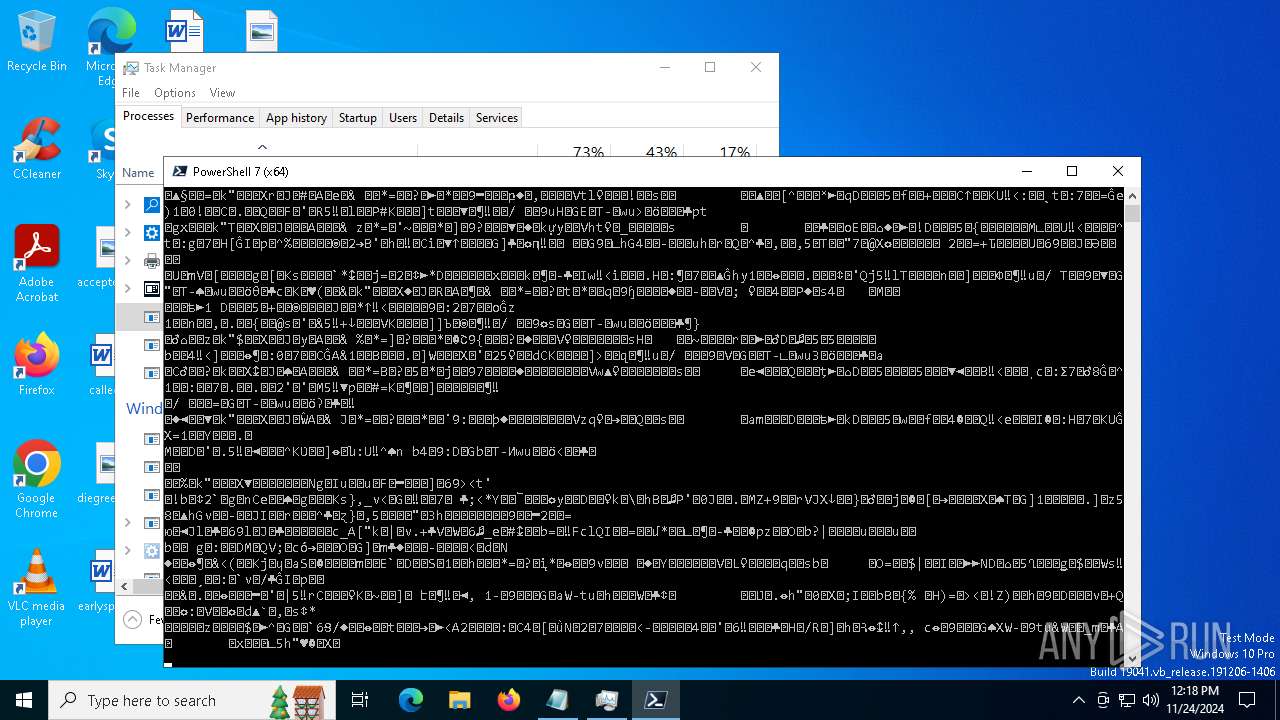The height and width of the screenshot is (720, 1280).
Task: Click the Meet Now tray icon
Action: pyautogui.click(x=1103, y=700)
